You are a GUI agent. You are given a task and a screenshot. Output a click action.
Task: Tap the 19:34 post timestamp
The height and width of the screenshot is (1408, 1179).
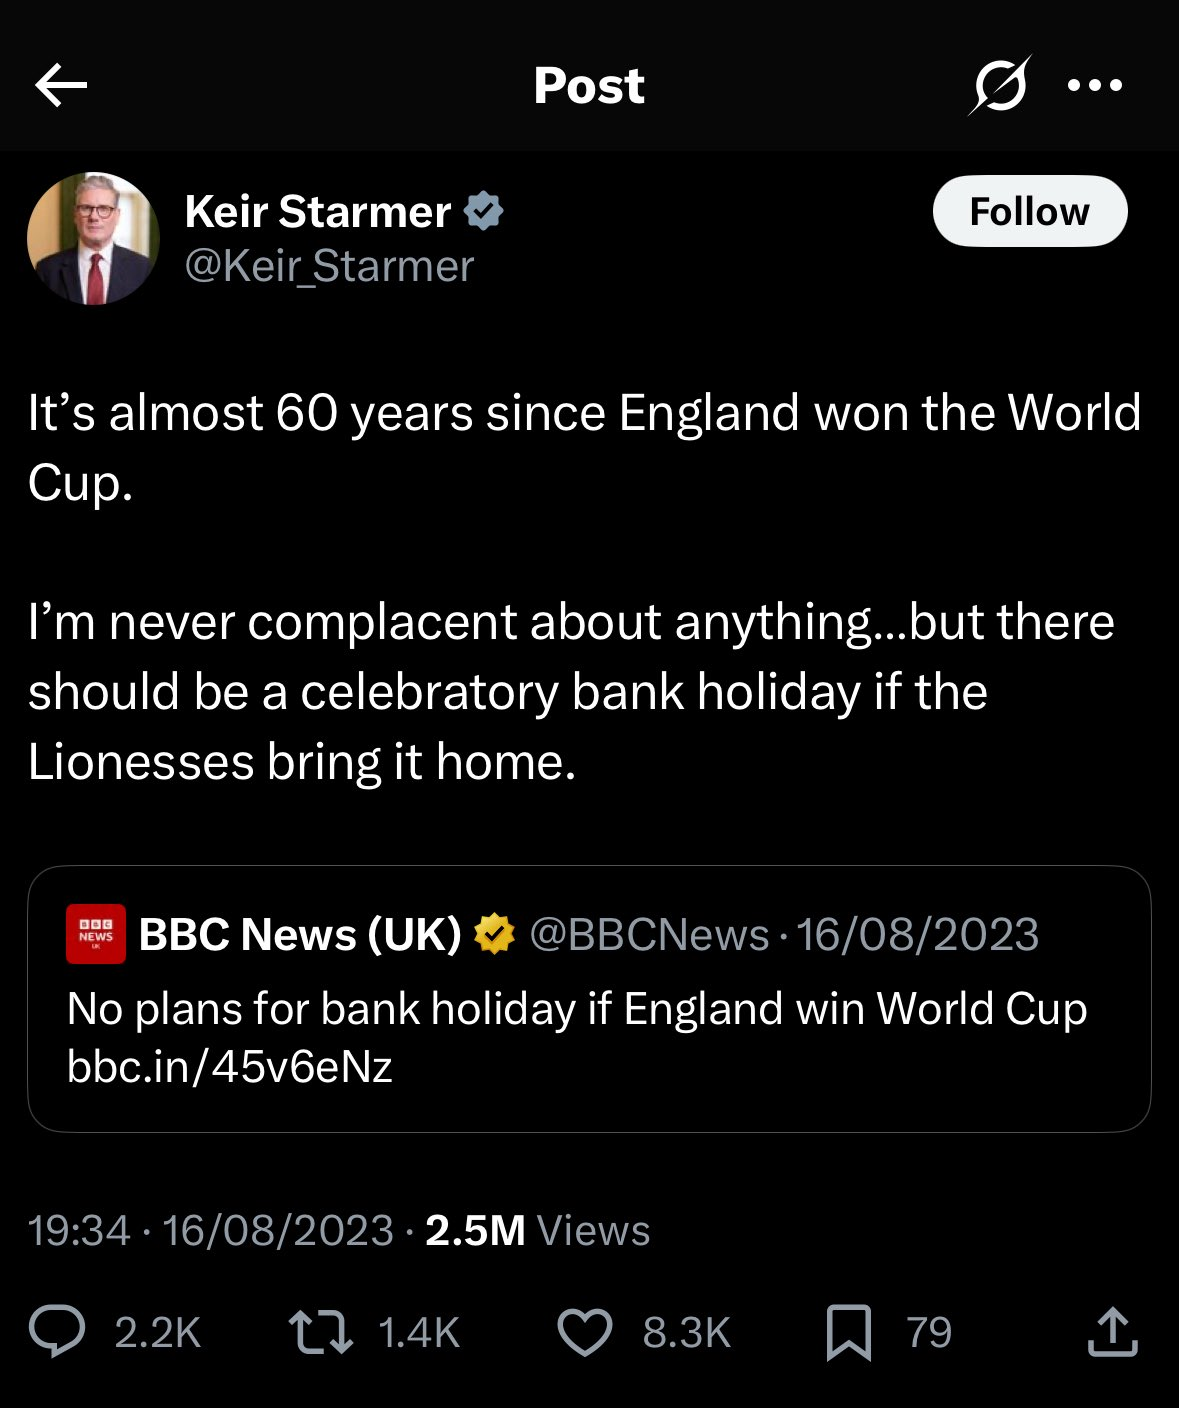pos(79,1231)
